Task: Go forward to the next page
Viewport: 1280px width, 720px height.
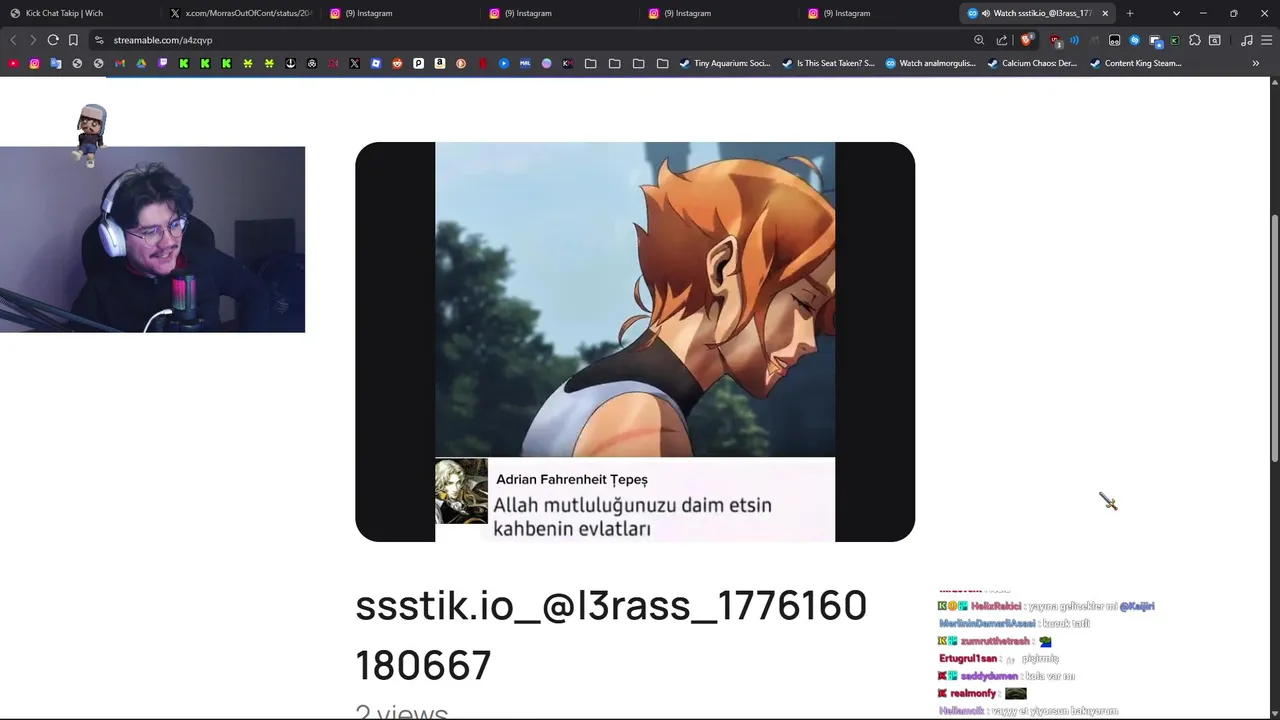Action: click(x=32, y=40)
